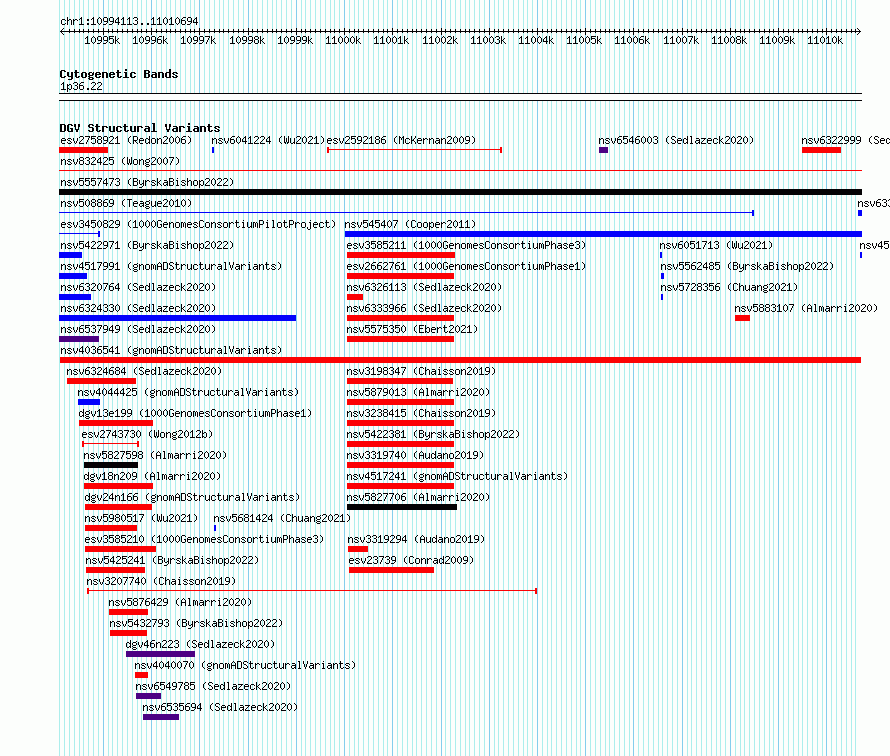Select nsv4036541 (gnomADStructuralVariants) label
The height and width of the screenshot is (756, 890).
coord(171,350)
